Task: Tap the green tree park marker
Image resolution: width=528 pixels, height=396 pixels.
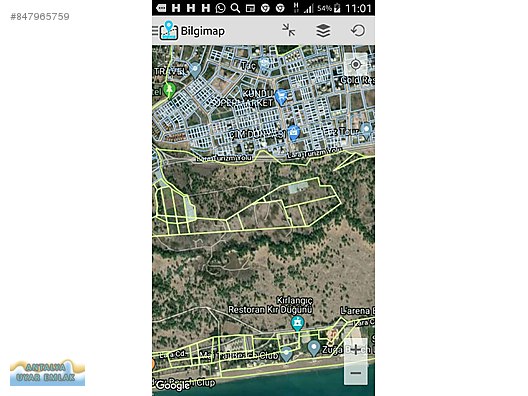Action: coord(169,90)
